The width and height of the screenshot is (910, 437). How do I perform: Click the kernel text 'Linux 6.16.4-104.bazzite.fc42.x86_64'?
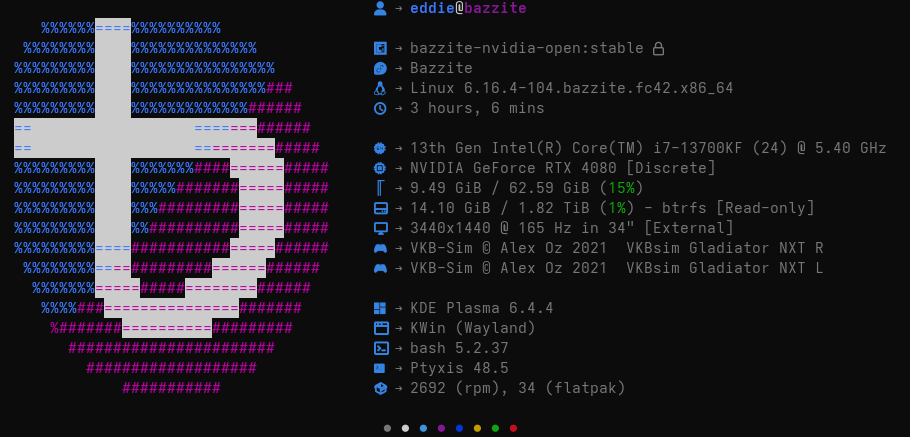(572, 88)
